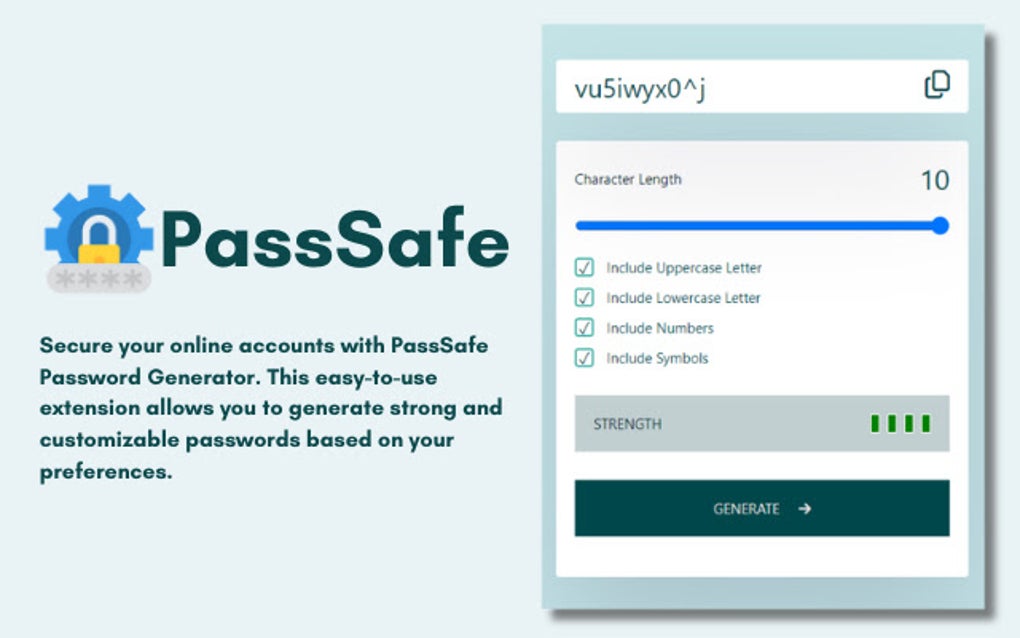Uncheck the Include Symbols checkbox
Viewport: 1020px width, 638px height.
click(584, 358)
